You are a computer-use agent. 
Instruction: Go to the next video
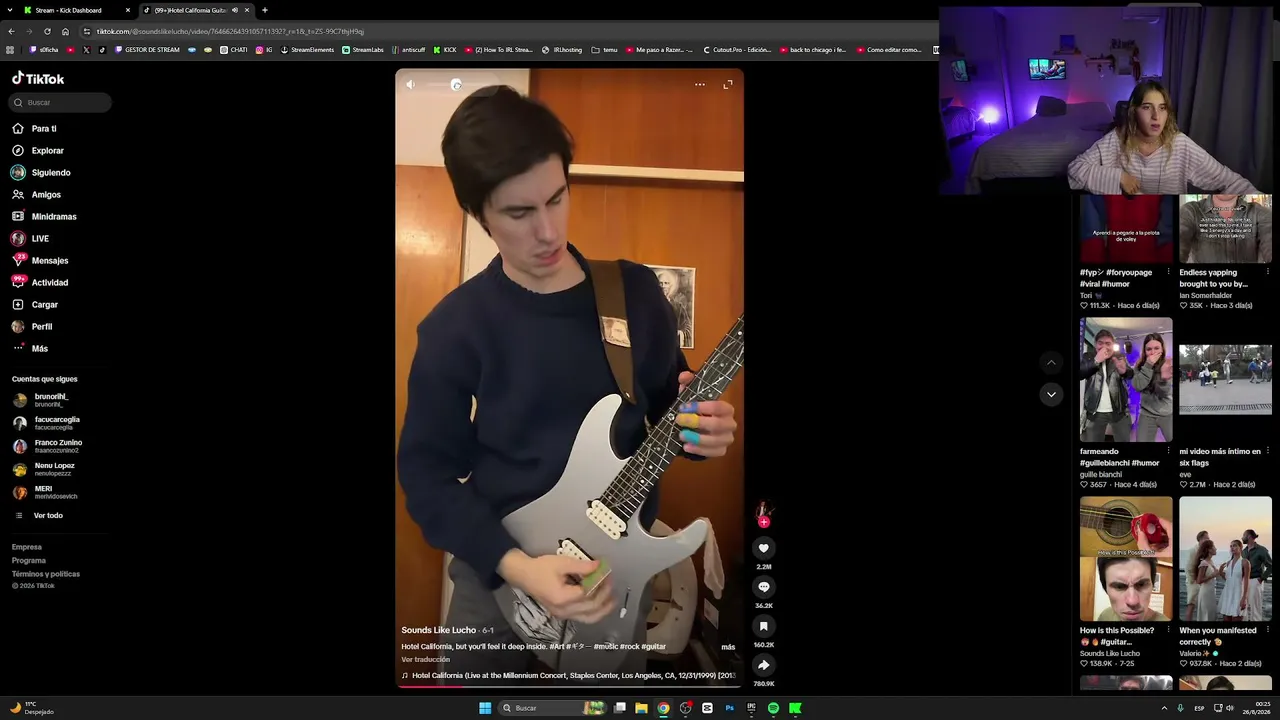(x=1051, y=394)
